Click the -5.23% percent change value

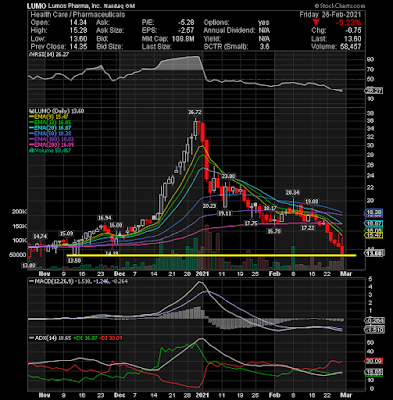[348, 23]
